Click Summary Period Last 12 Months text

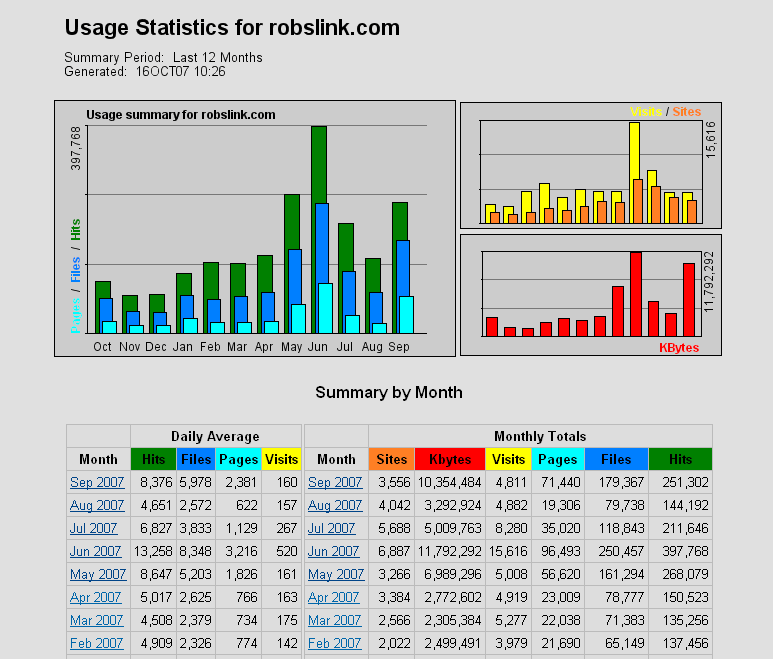[163, 57]
